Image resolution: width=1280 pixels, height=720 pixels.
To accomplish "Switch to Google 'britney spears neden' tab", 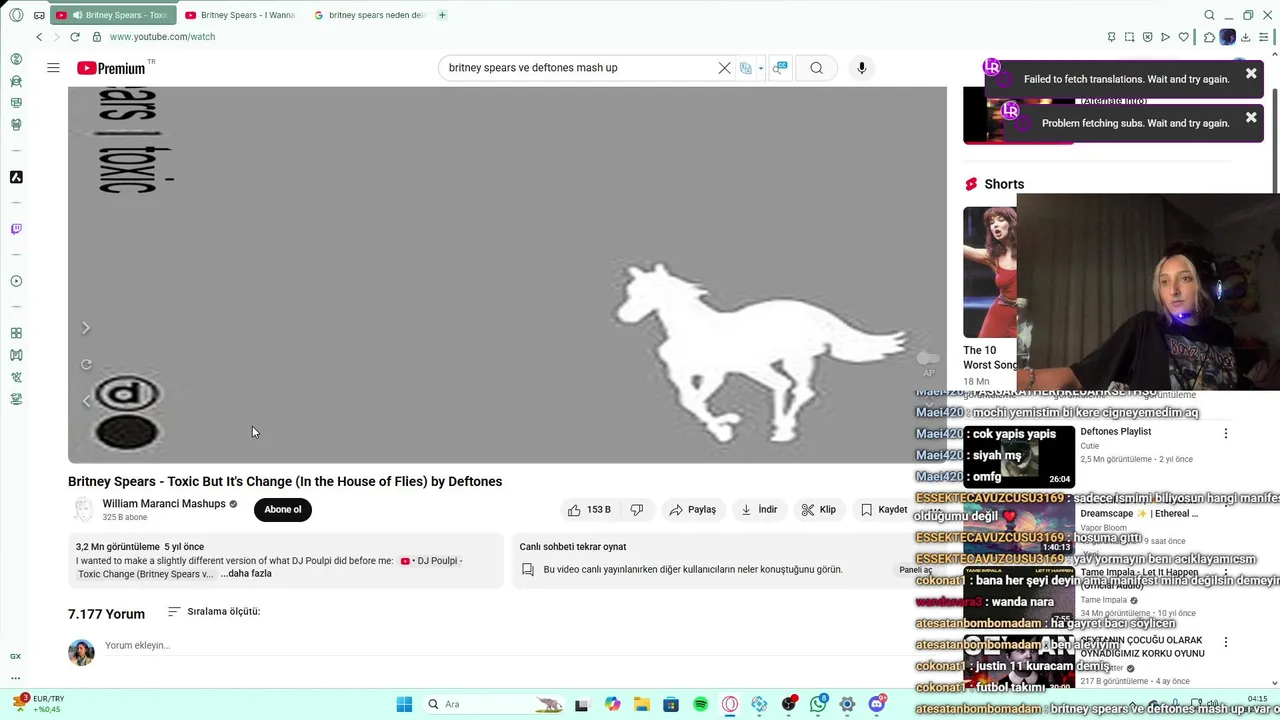I will coord(370,15).
